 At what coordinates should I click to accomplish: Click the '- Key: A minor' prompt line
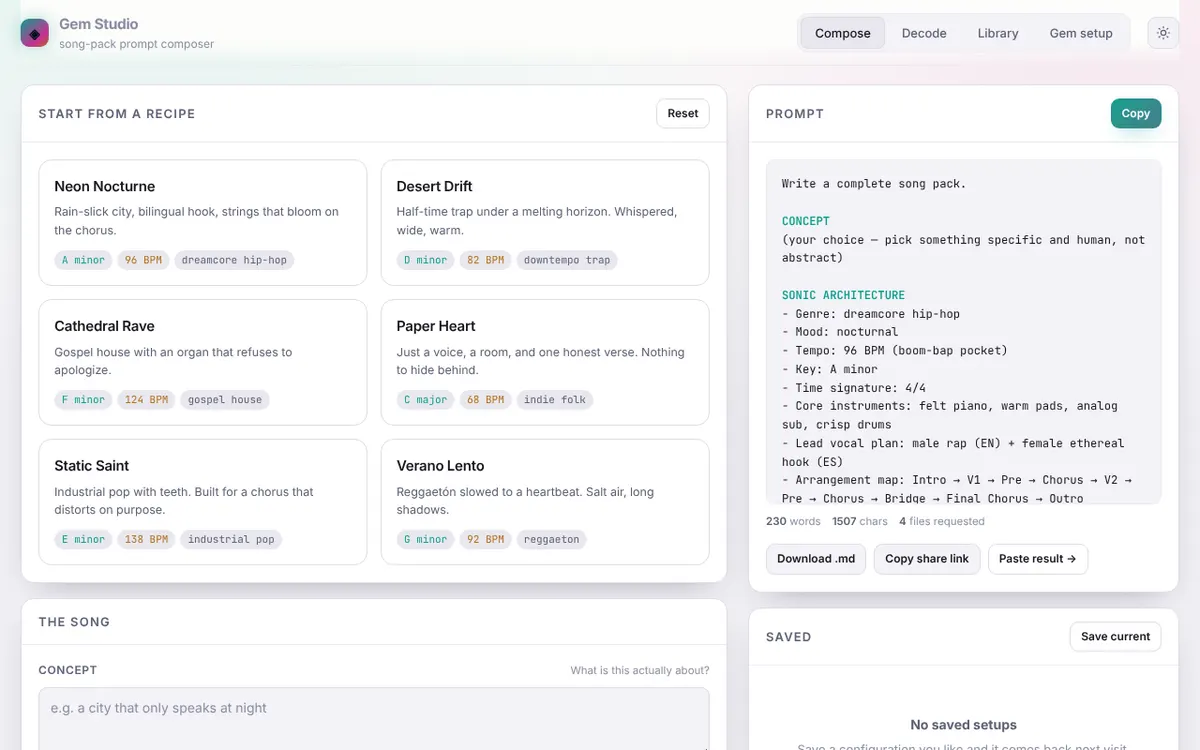click(x=830, y=369)
